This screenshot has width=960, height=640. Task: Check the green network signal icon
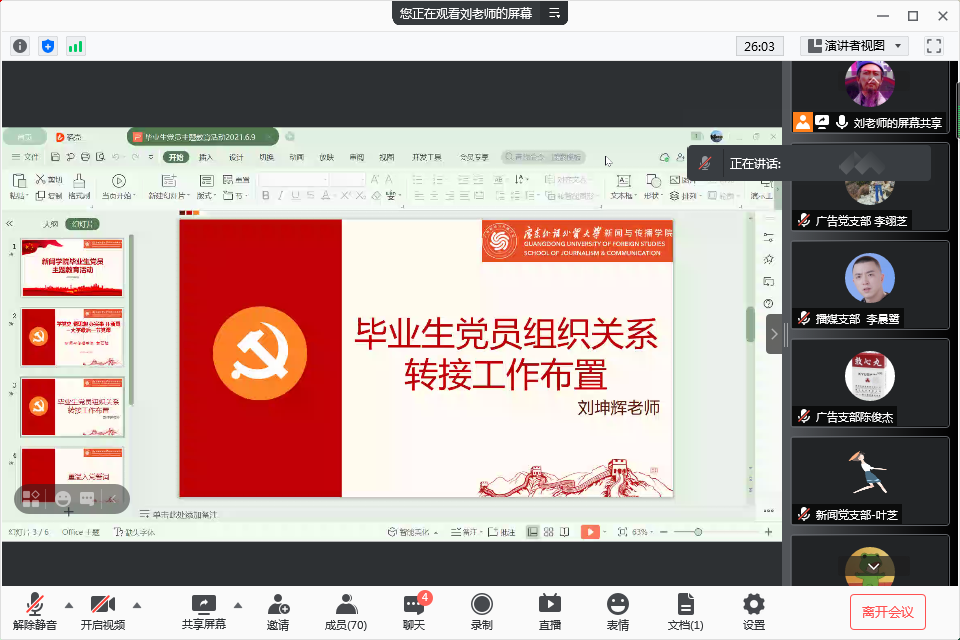coord(76,46)
